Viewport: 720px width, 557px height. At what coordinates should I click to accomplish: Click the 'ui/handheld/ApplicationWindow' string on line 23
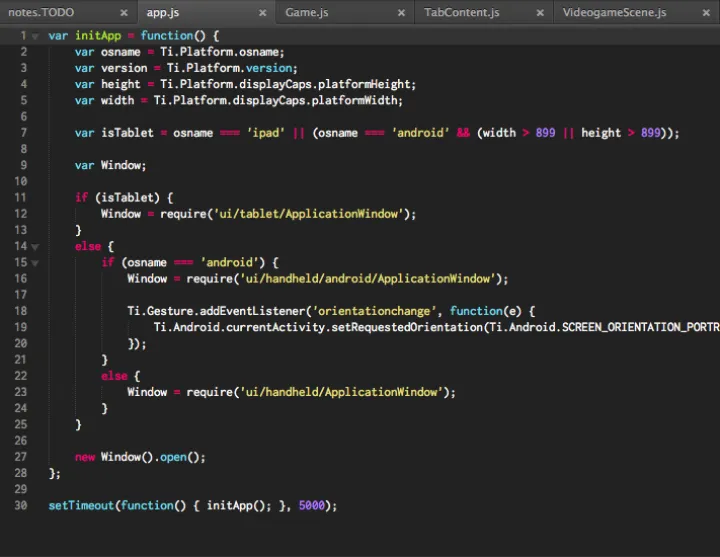click(341, 392)
